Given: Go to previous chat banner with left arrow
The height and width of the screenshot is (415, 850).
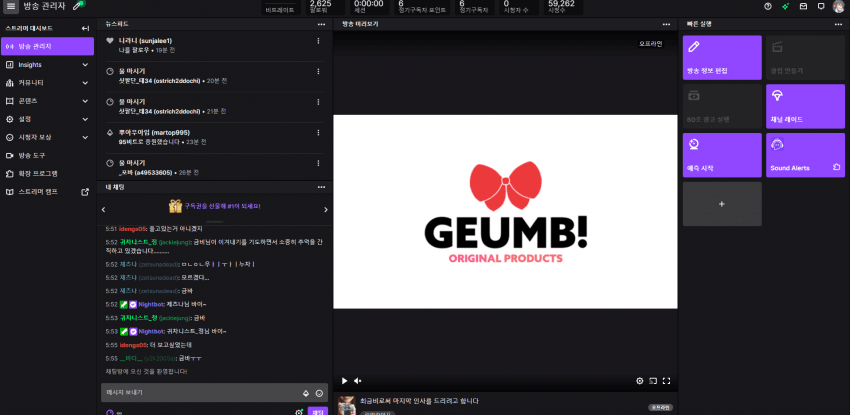Looking at the screenshot, I should point(104,209).
